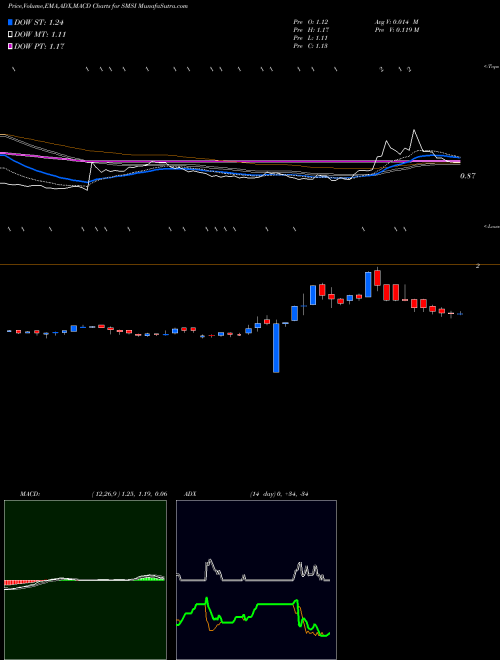
Task: Click the '<Lows' marker label
Action: click(492, 227)
